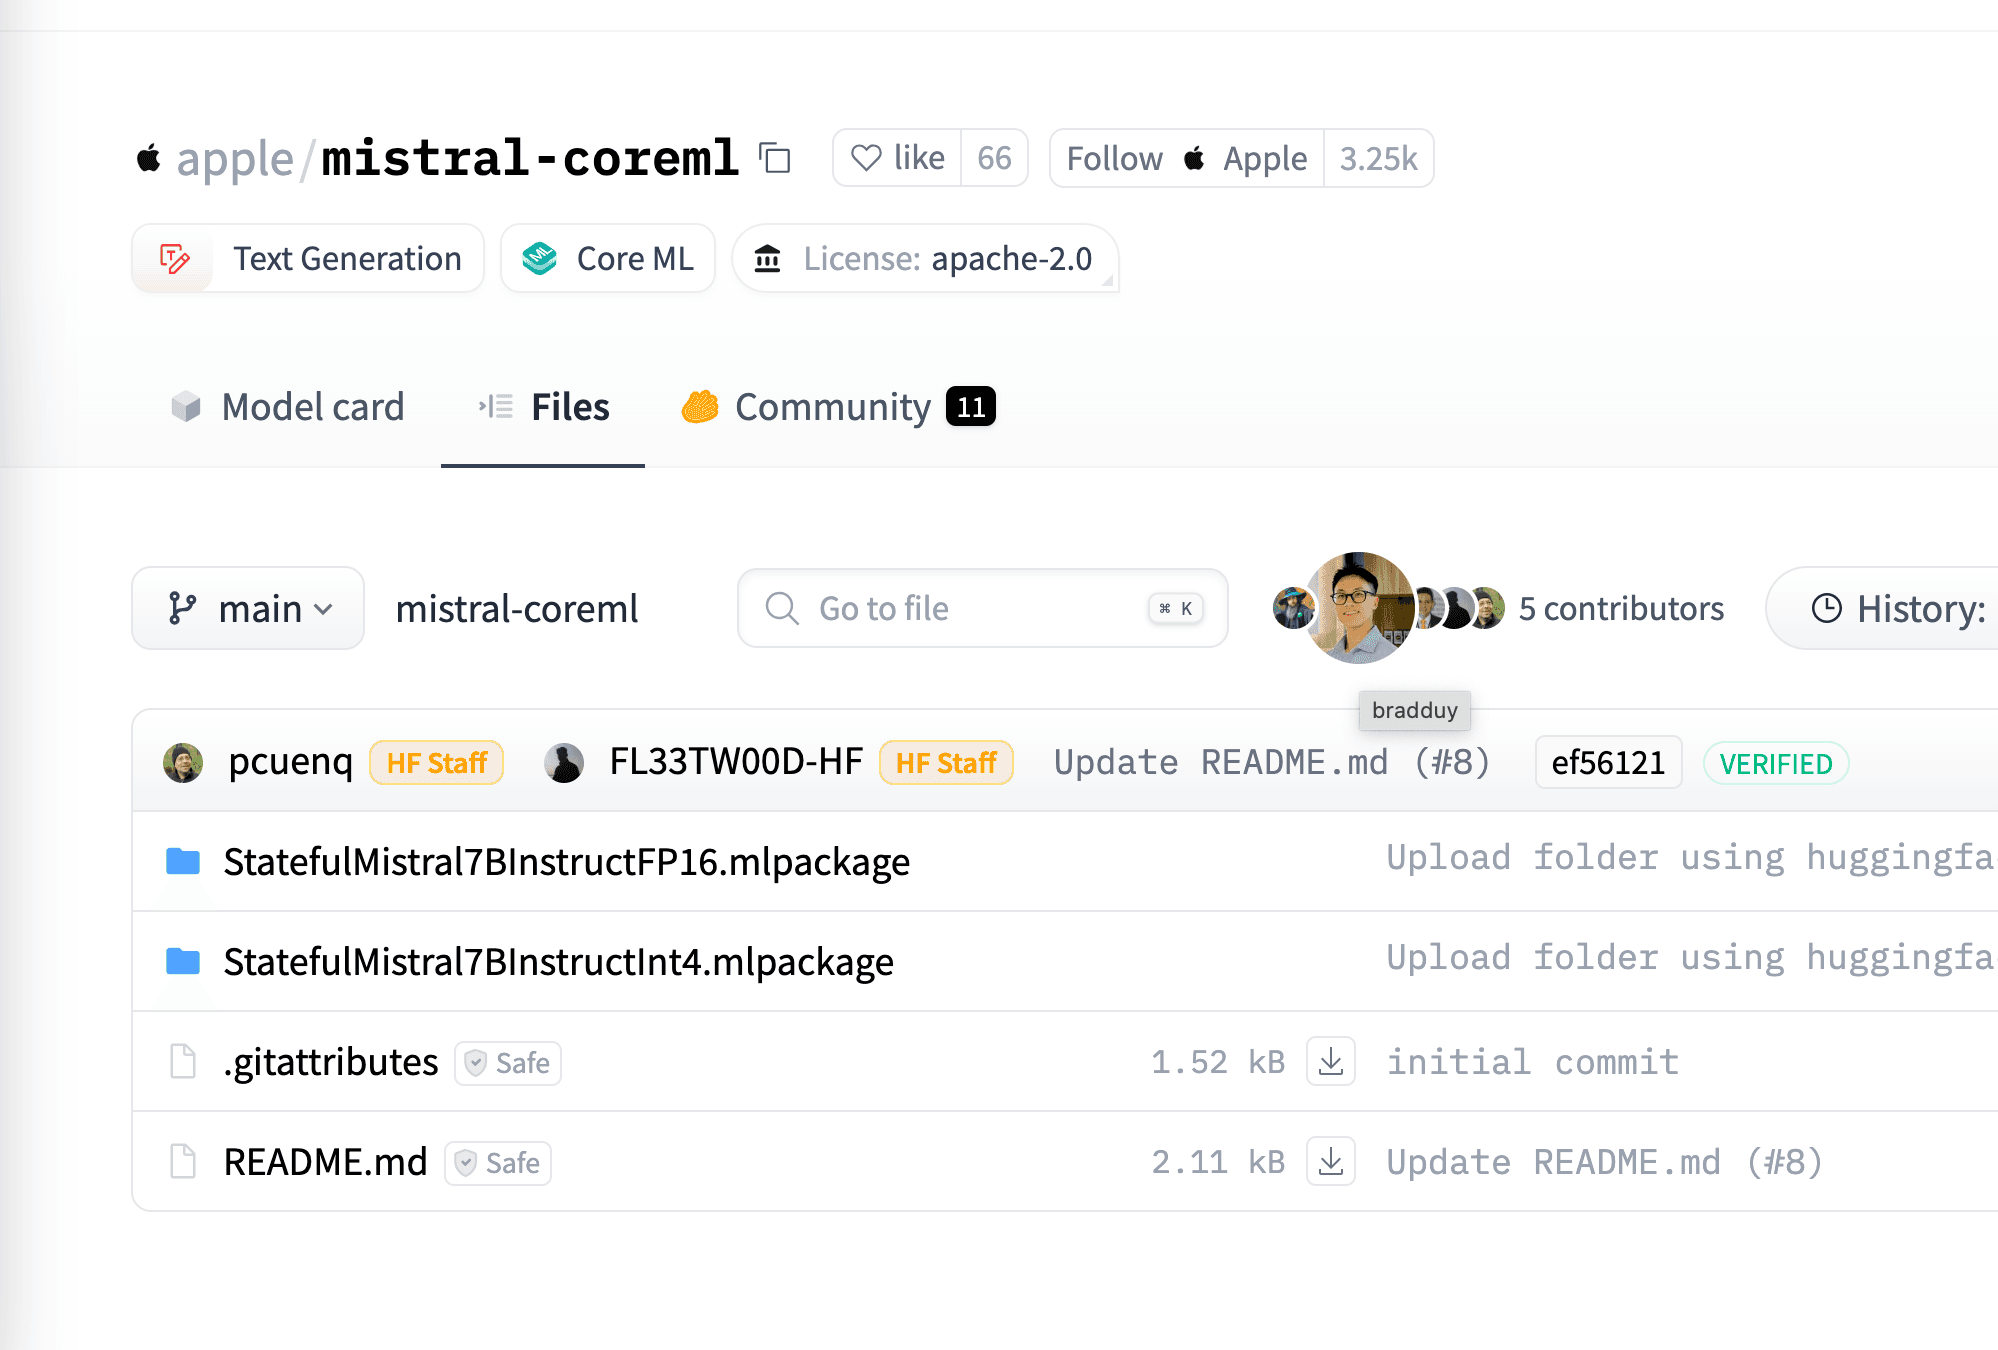The width and height of the screenshot is (1998, 1350).
Task: Open the StatefulMistral7BInstructInt4.mlpackage folder
Action: (x=558, y=961)
